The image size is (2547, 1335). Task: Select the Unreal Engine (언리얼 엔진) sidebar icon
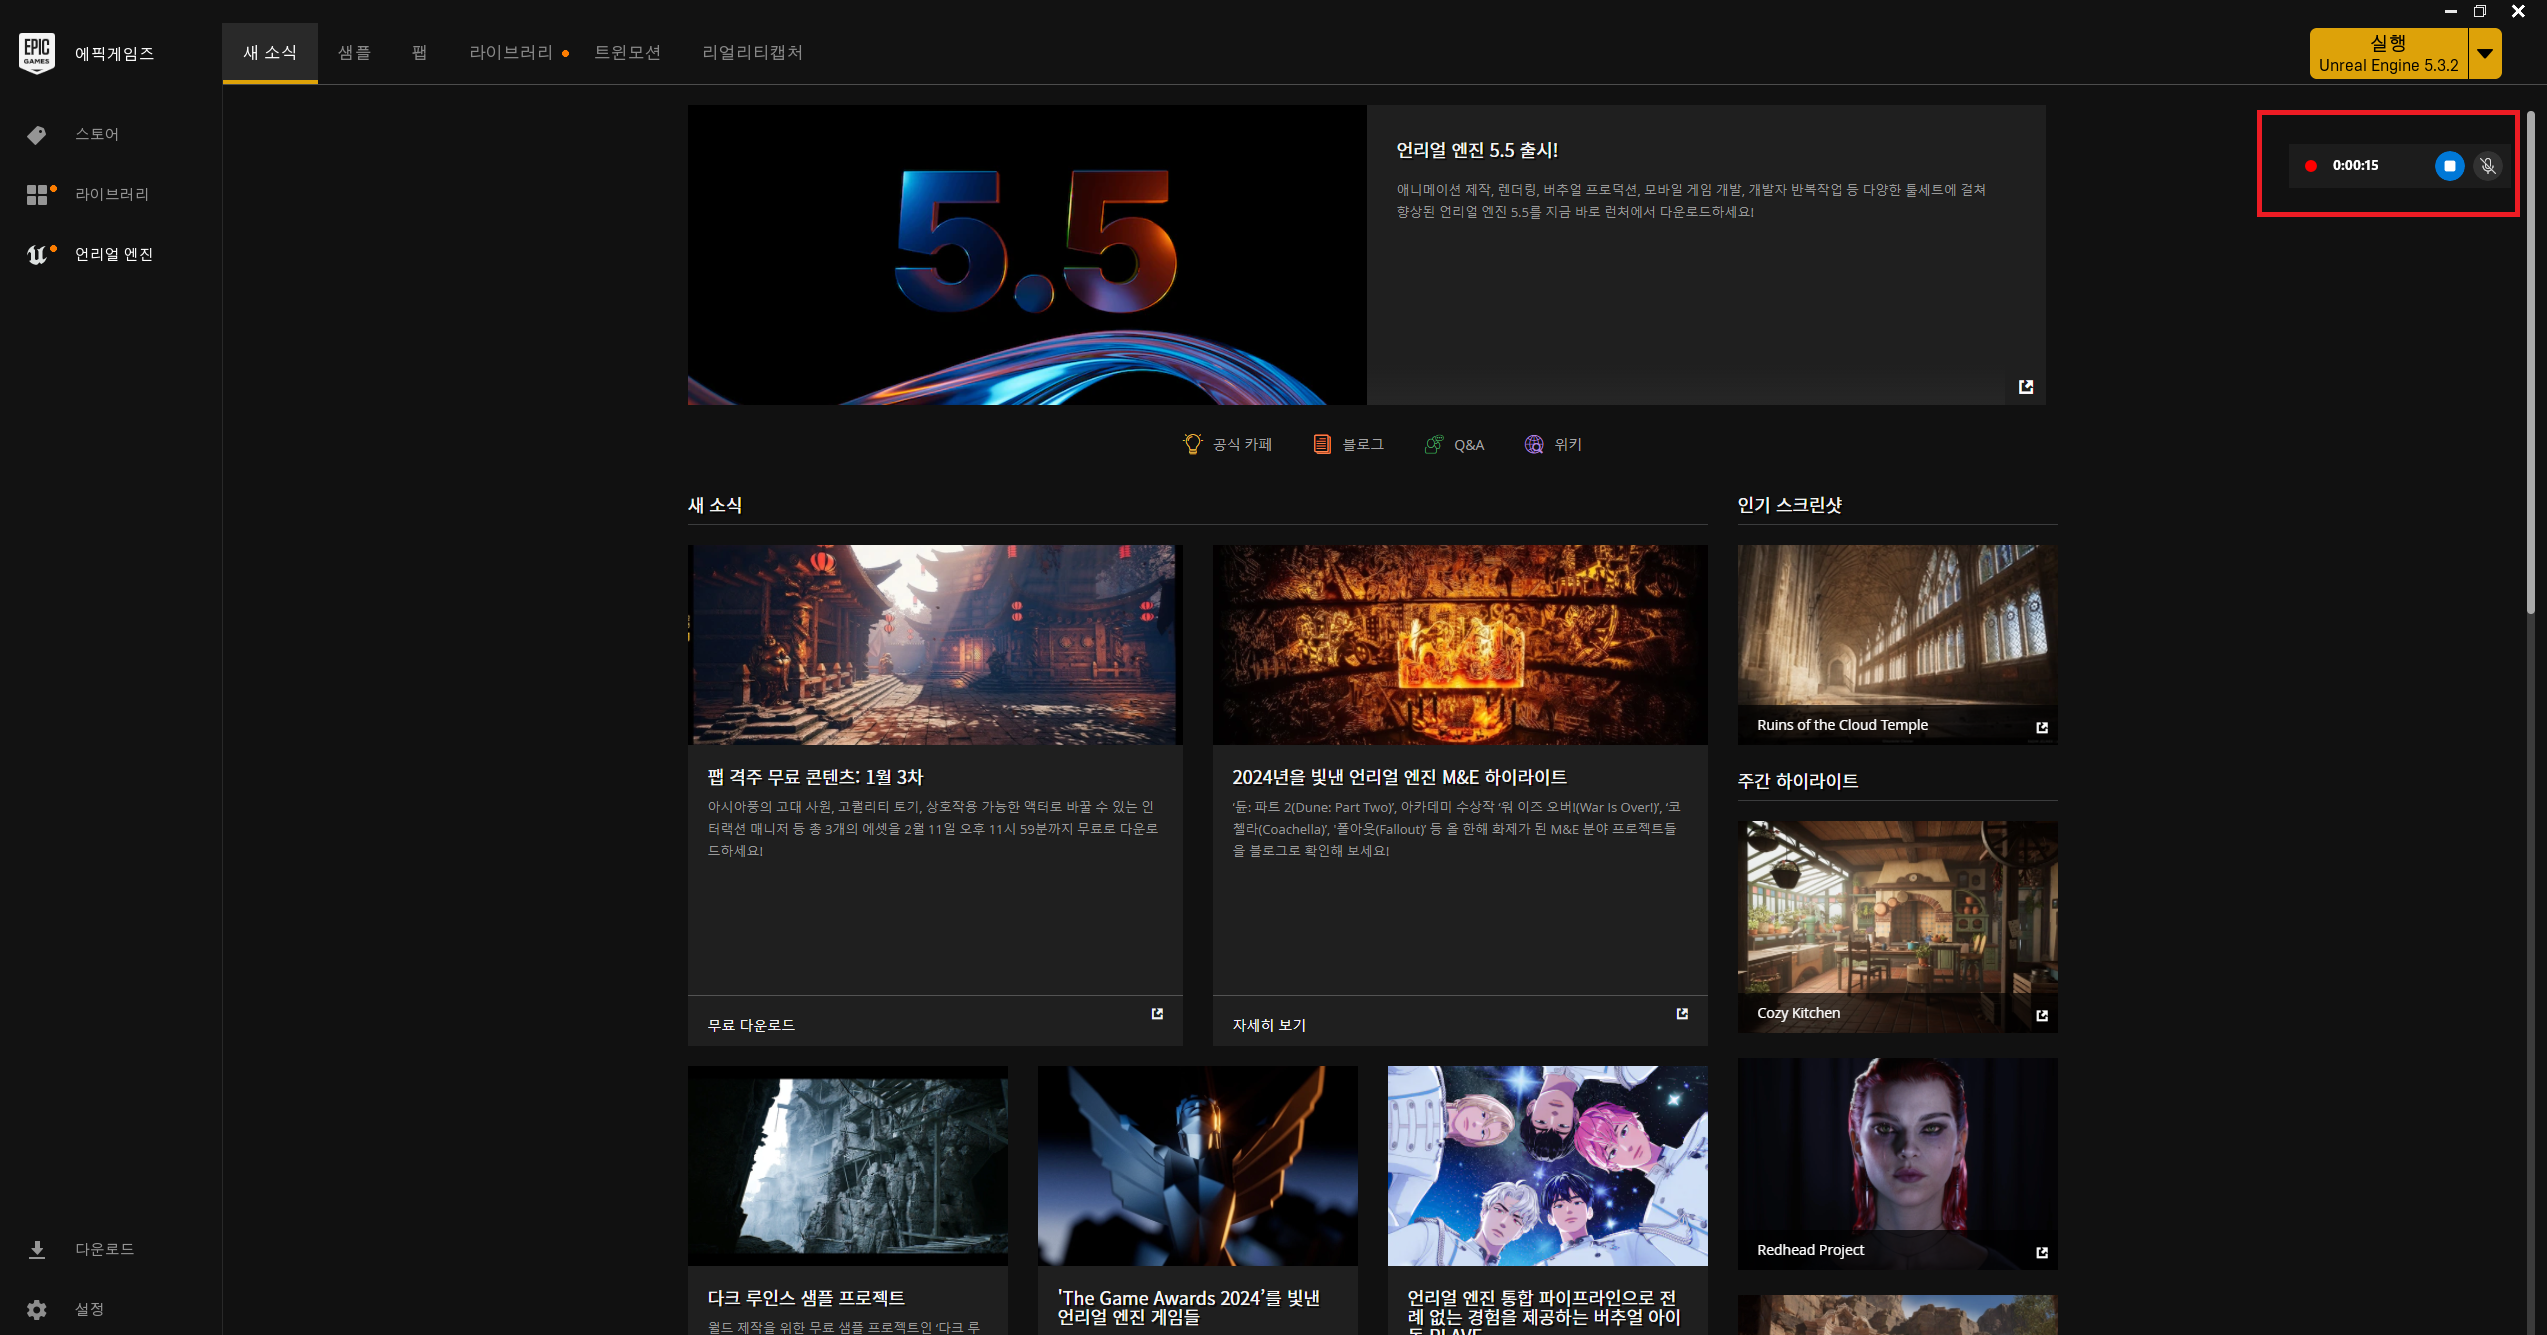pyautogui.click(x=37, y=255)
